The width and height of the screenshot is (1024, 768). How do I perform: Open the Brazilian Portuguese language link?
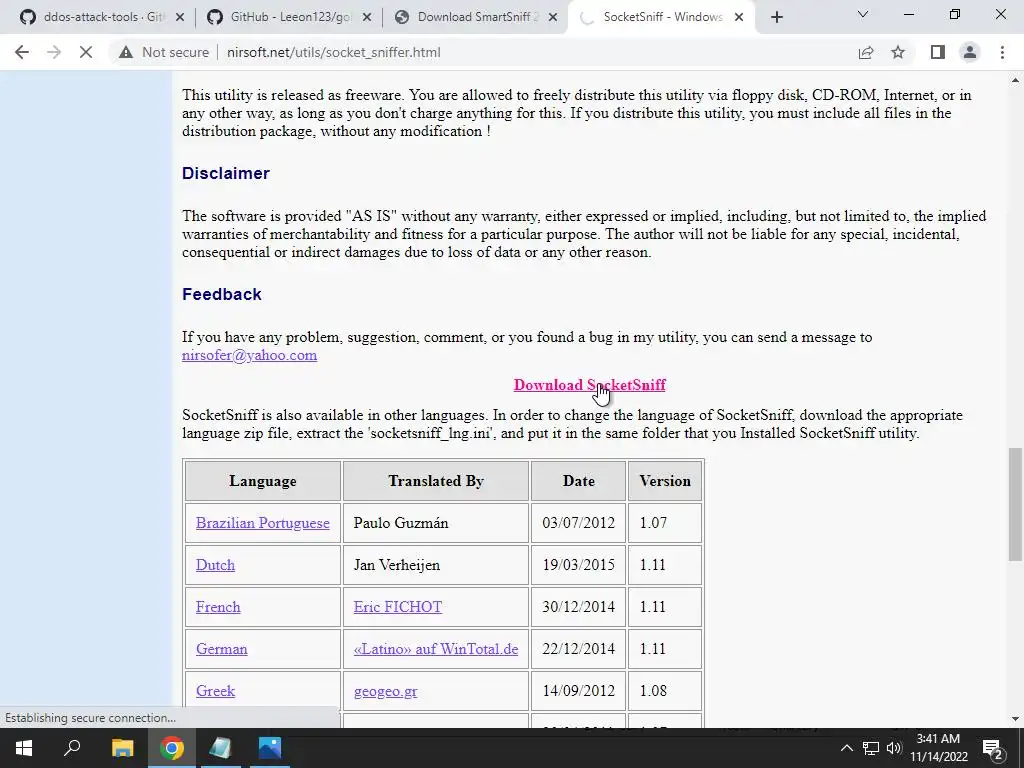coord(263,523)
